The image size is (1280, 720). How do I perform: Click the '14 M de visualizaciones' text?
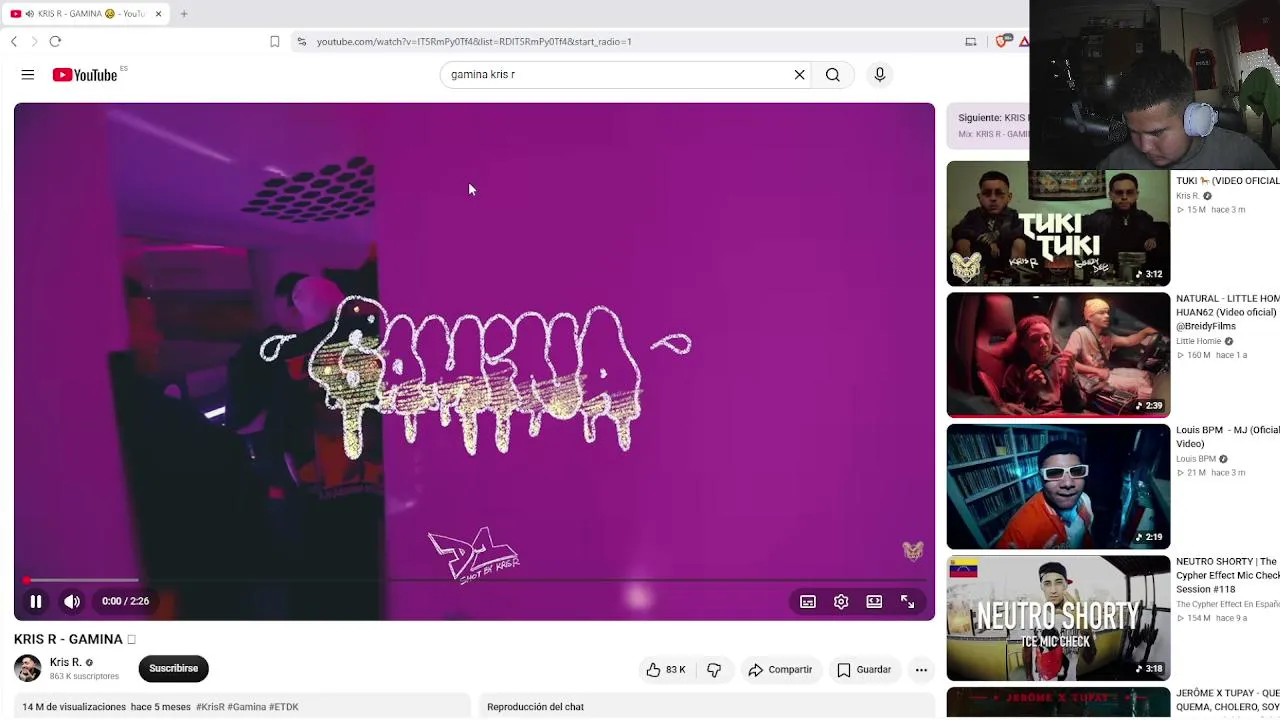click(74, 707)
